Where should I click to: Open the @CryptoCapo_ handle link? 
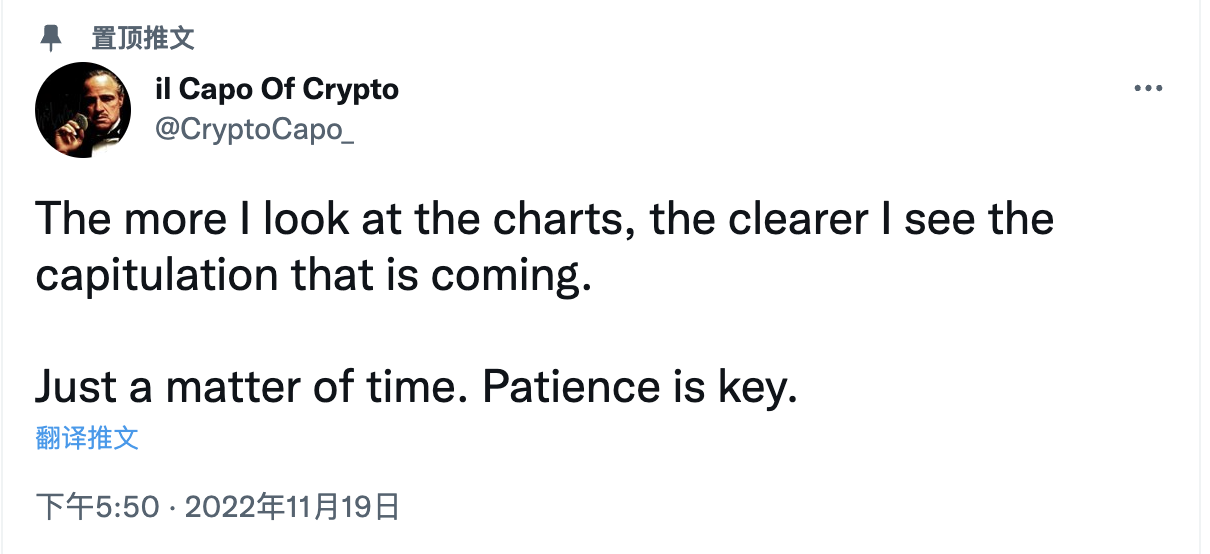(x=255, y=129)
